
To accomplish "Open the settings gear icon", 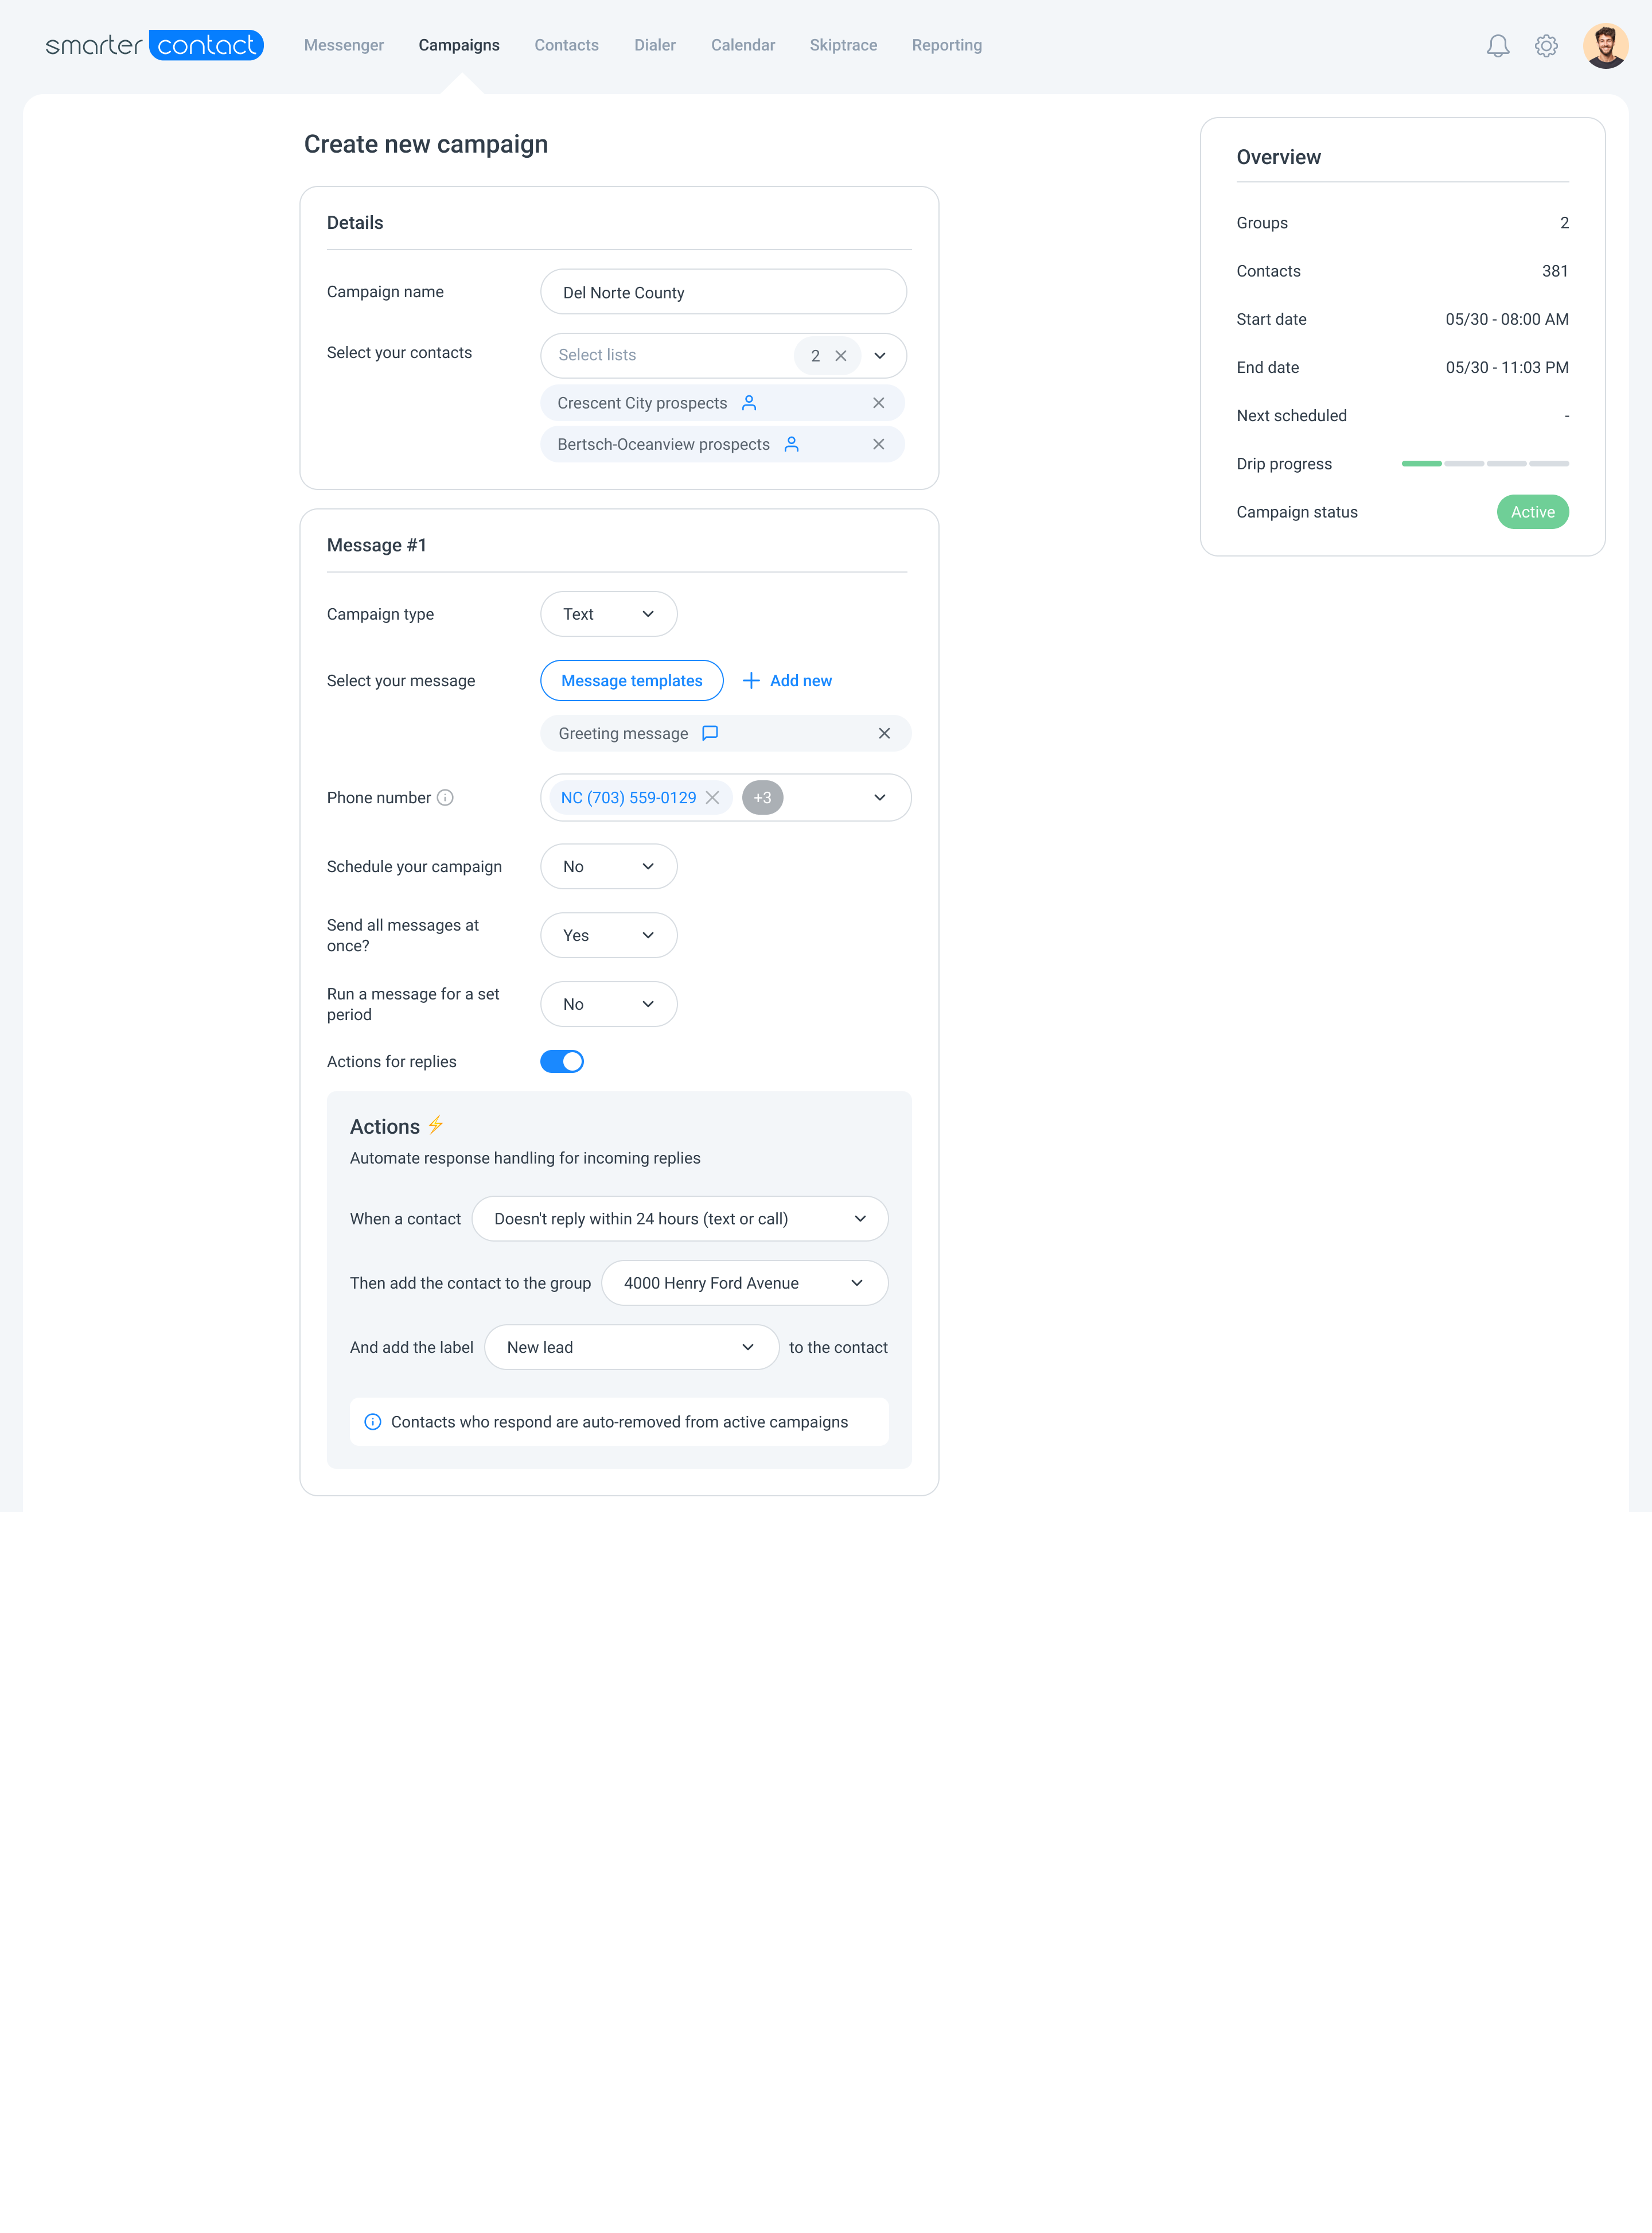I will tap(1546, 46).
